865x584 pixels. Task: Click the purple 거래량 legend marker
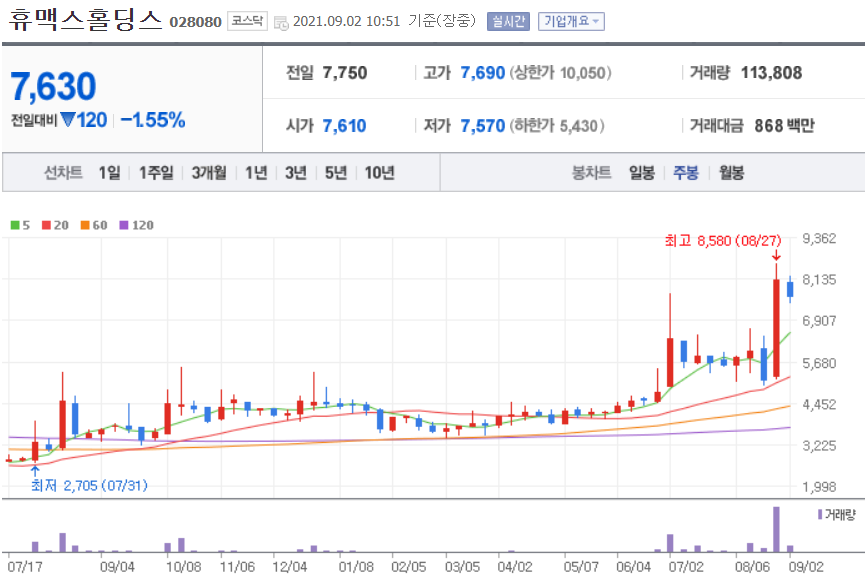pyautogui.click(x=820, y=515)
